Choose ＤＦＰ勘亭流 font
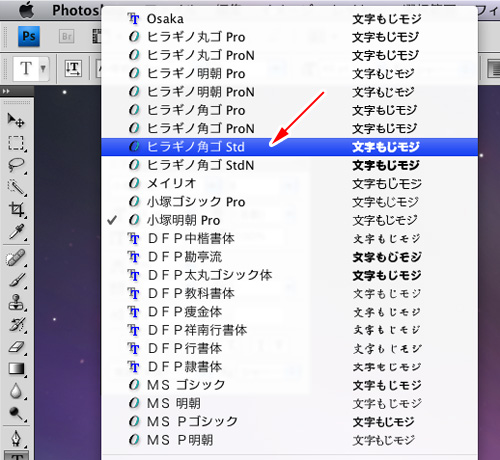Screen dimensions: 500x460 pyautogui.click(x=289, y=257)
